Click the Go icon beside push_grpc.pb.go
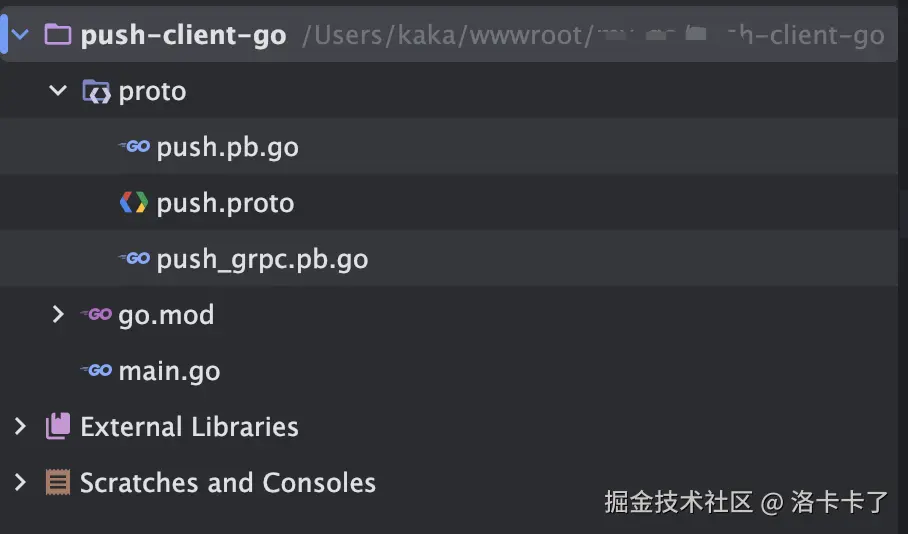 (x=134, y=259)
